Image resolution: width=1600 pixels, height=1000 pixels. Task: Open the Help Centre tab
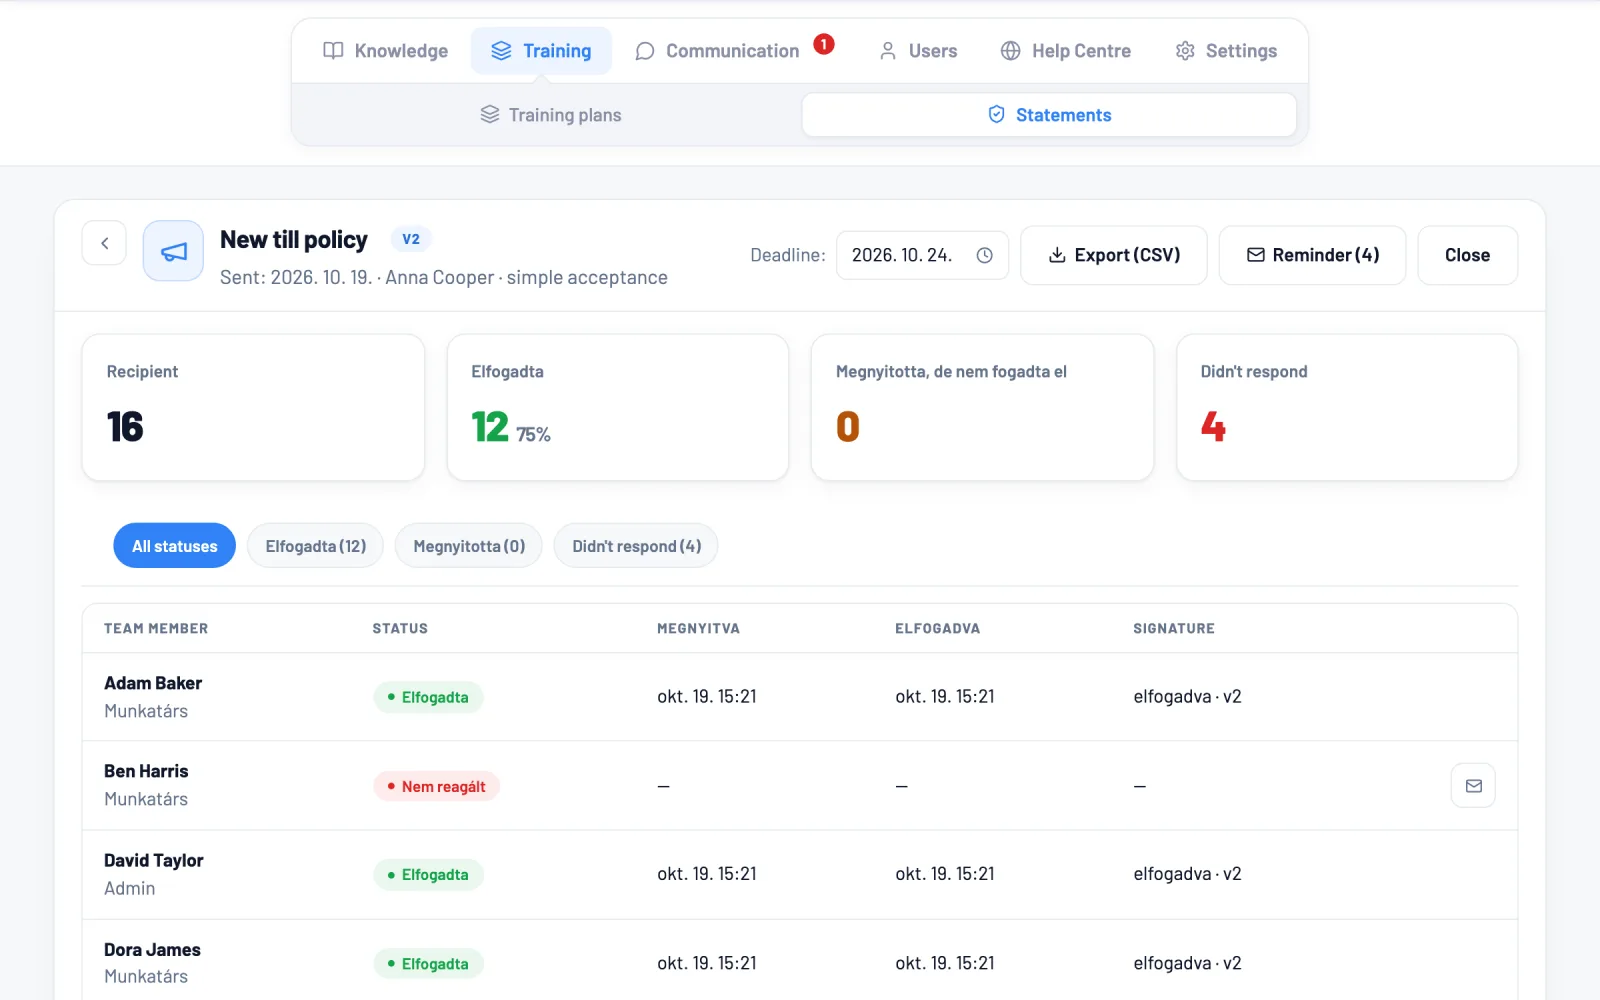pos(1066,51)
